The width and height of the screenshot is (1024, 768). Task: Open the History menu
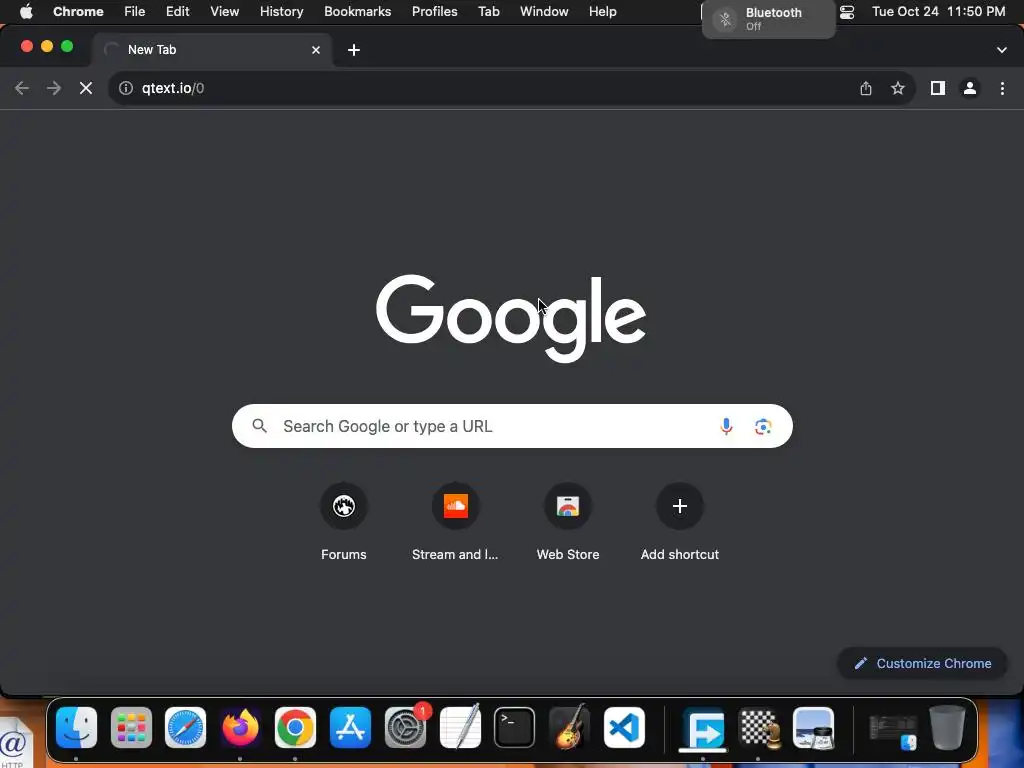coord(281,12)
